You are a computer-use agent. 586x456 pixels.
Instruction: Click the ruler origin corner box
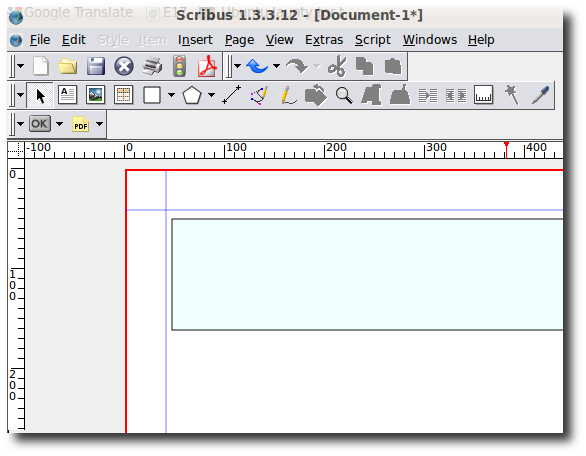[16, 150]
